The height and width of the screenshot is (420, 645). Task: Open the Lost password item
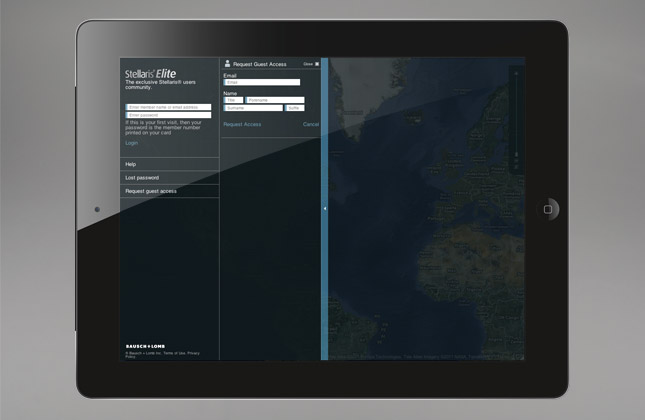coord(169,178)
